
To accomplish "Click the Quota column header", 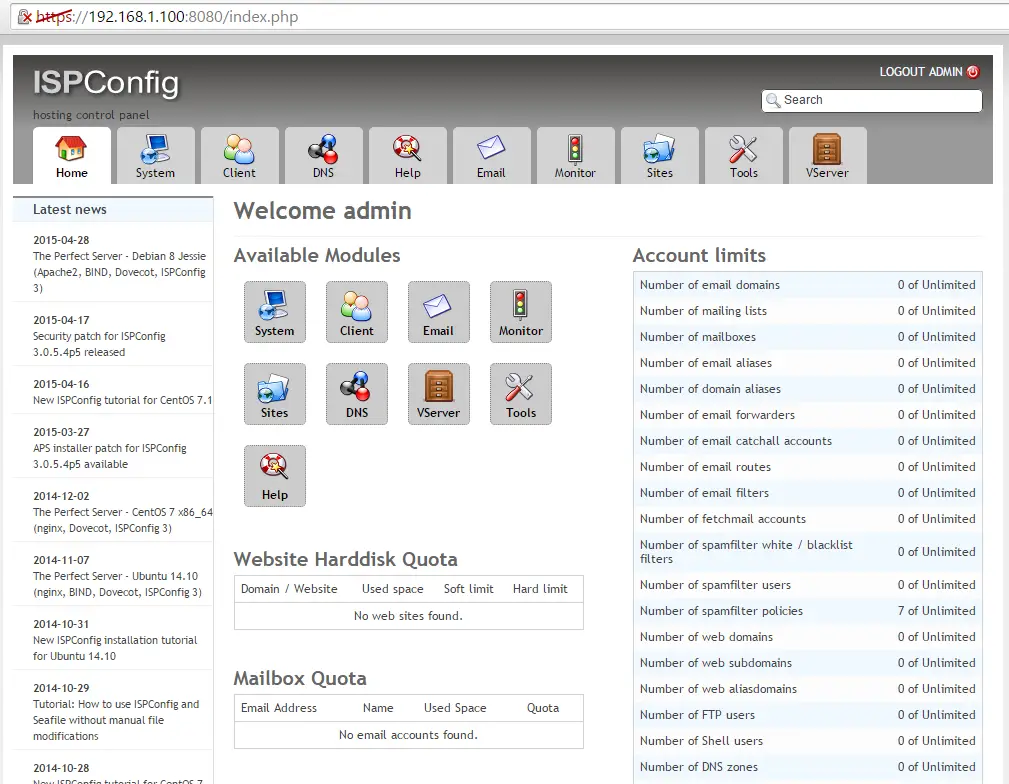I will (x=542, y=708).
